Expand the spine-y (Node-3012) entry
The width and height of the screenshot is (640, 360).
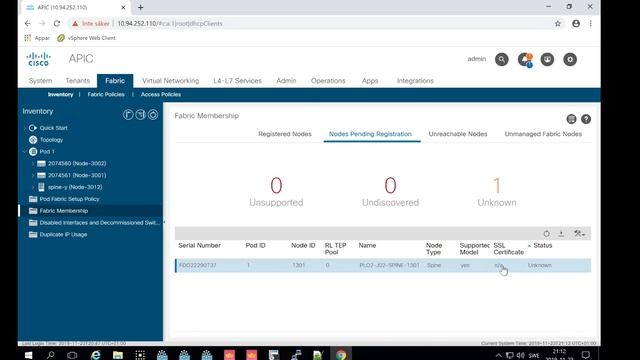pyautogui.click(x=33, y=187)
